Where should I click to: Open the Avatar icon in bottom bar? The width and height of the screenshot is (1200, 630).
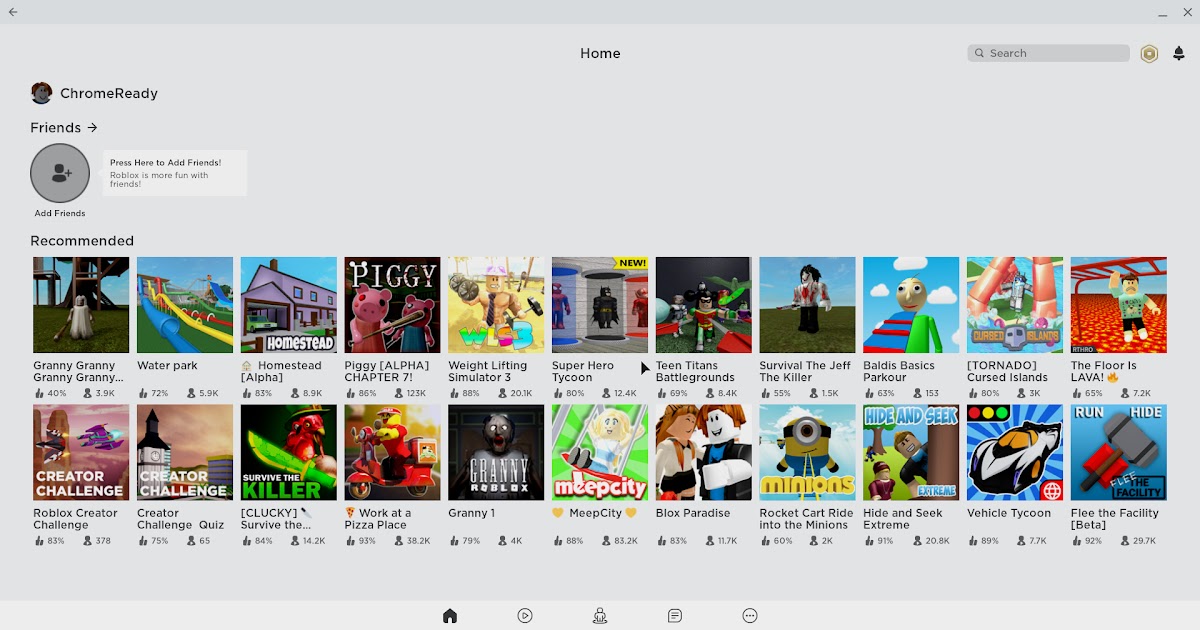tap(600, 616)
